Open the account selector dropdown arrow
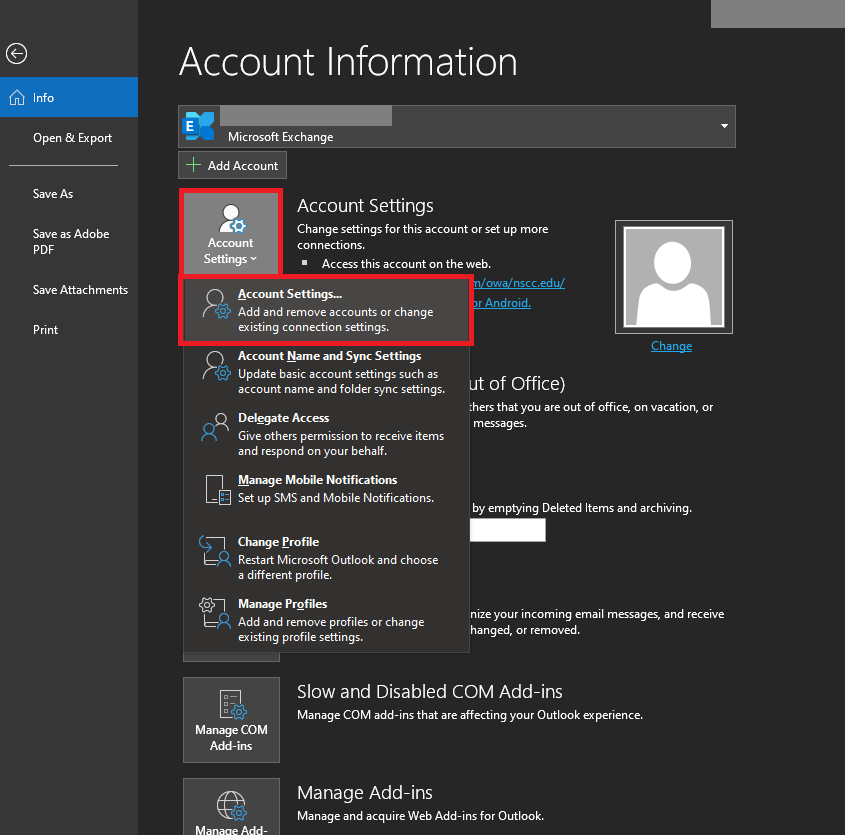 (724, 126)
